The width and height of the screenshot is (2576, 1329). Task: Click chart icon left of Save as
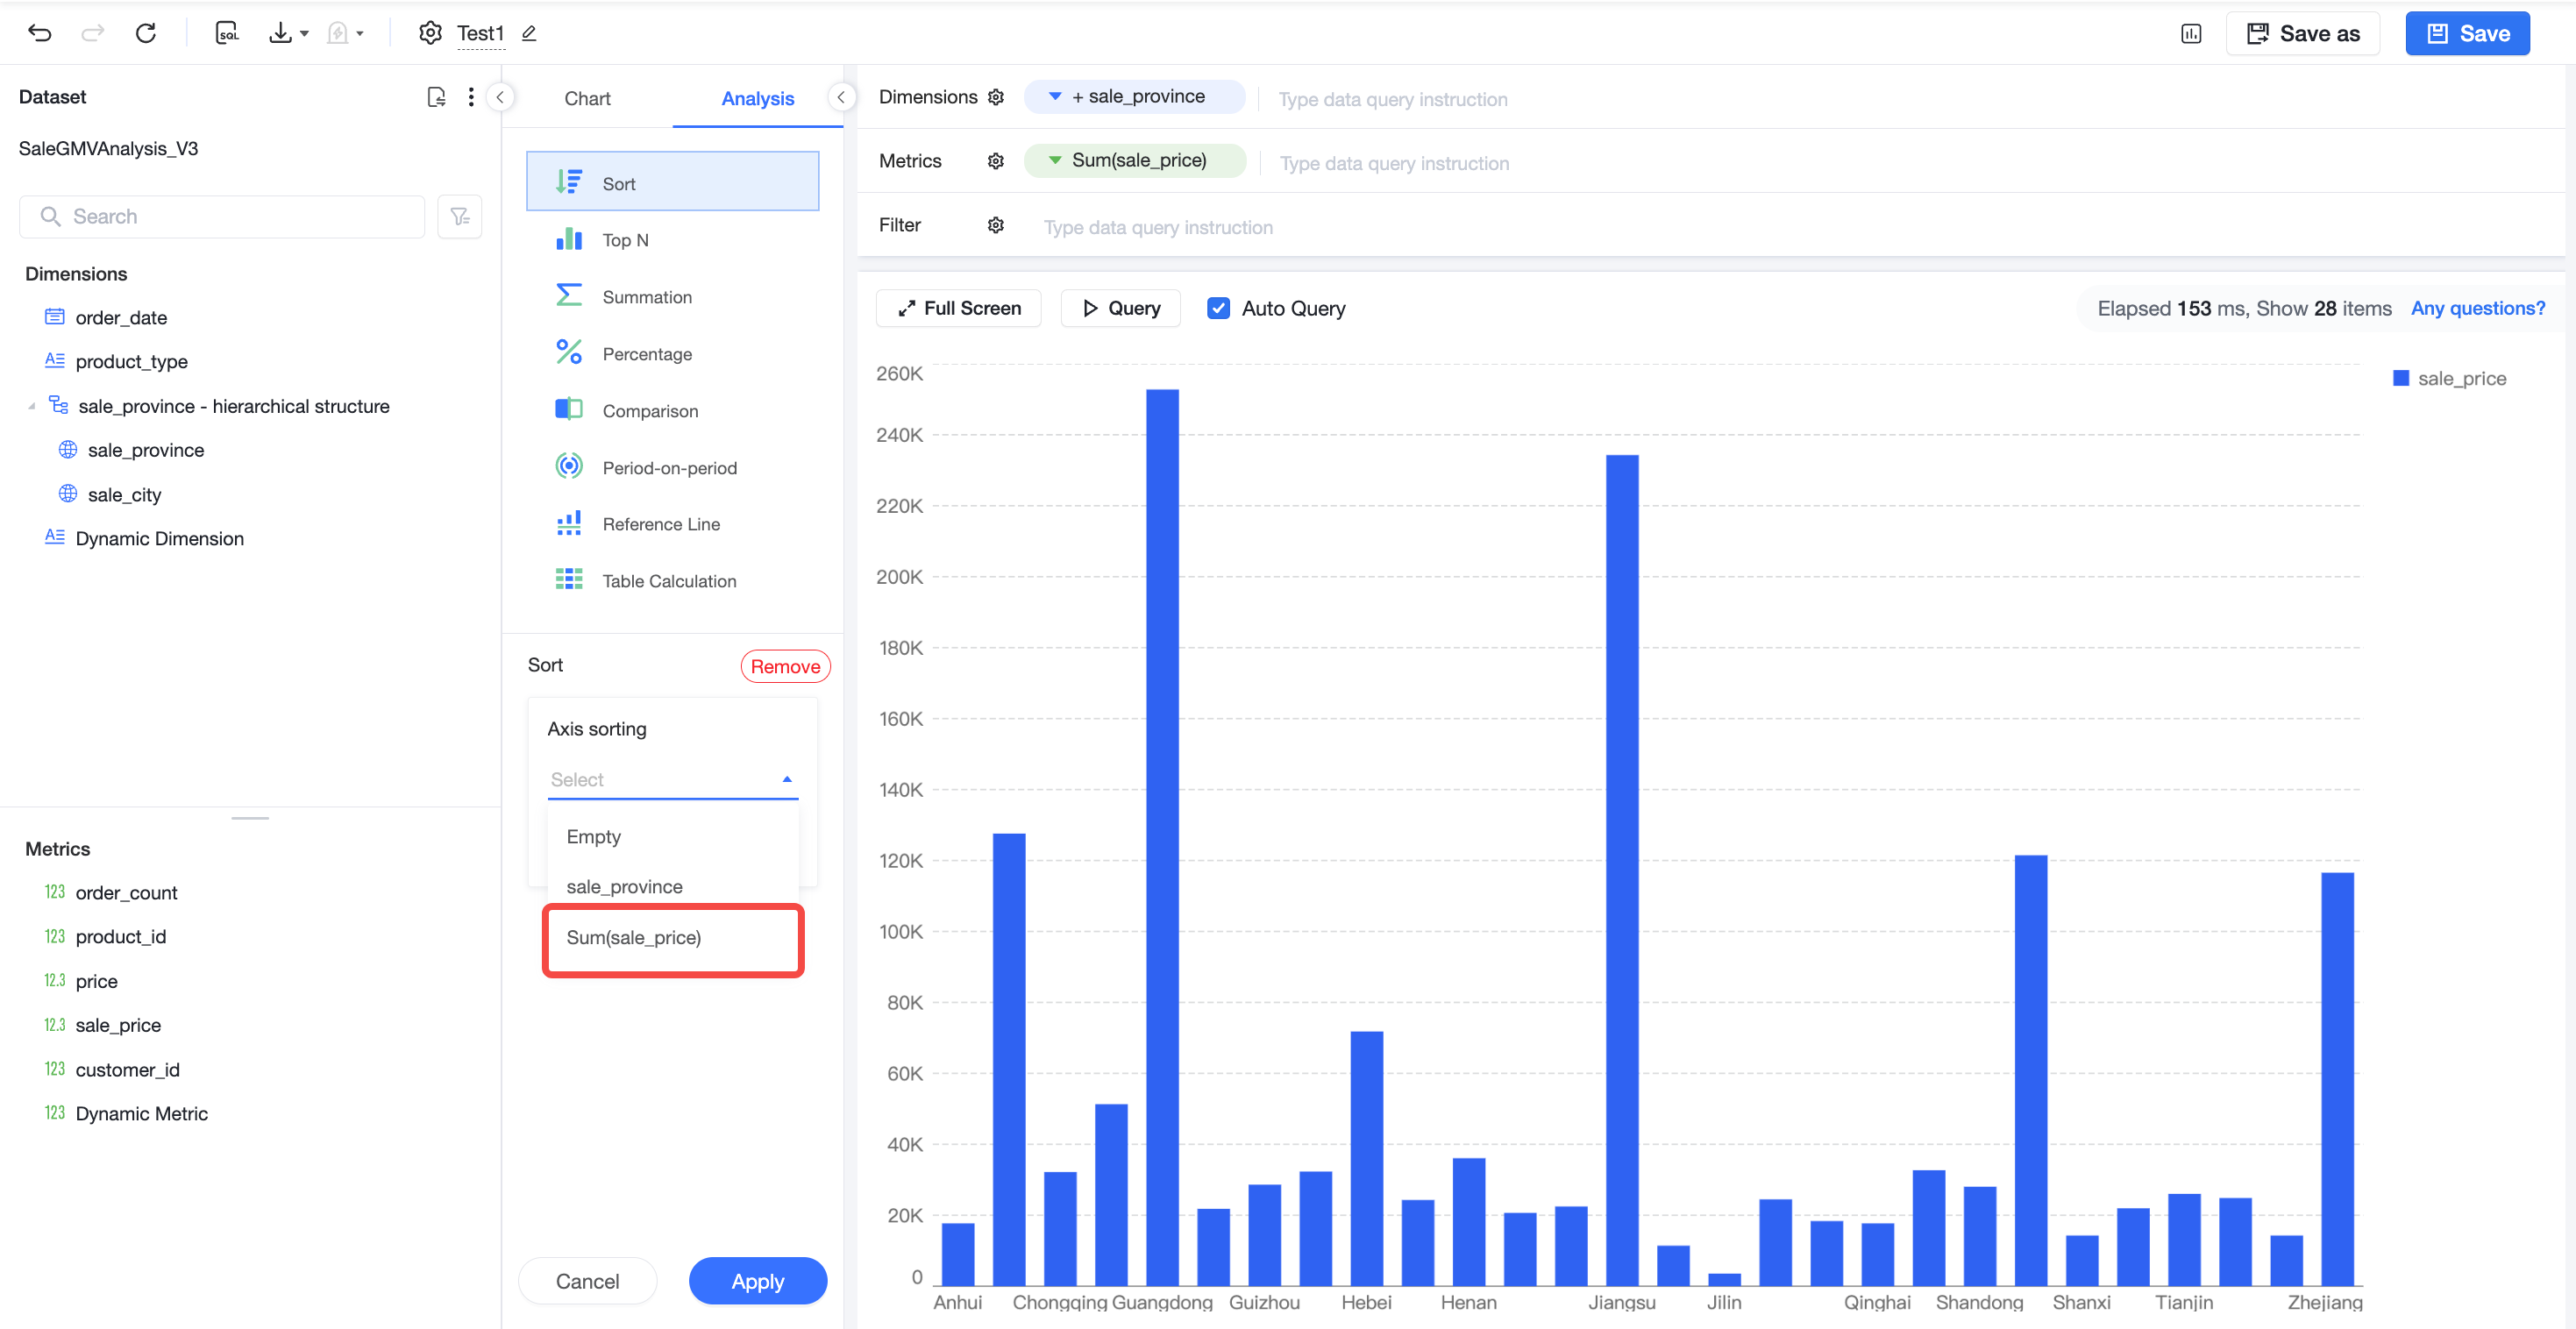point(2190,33)
